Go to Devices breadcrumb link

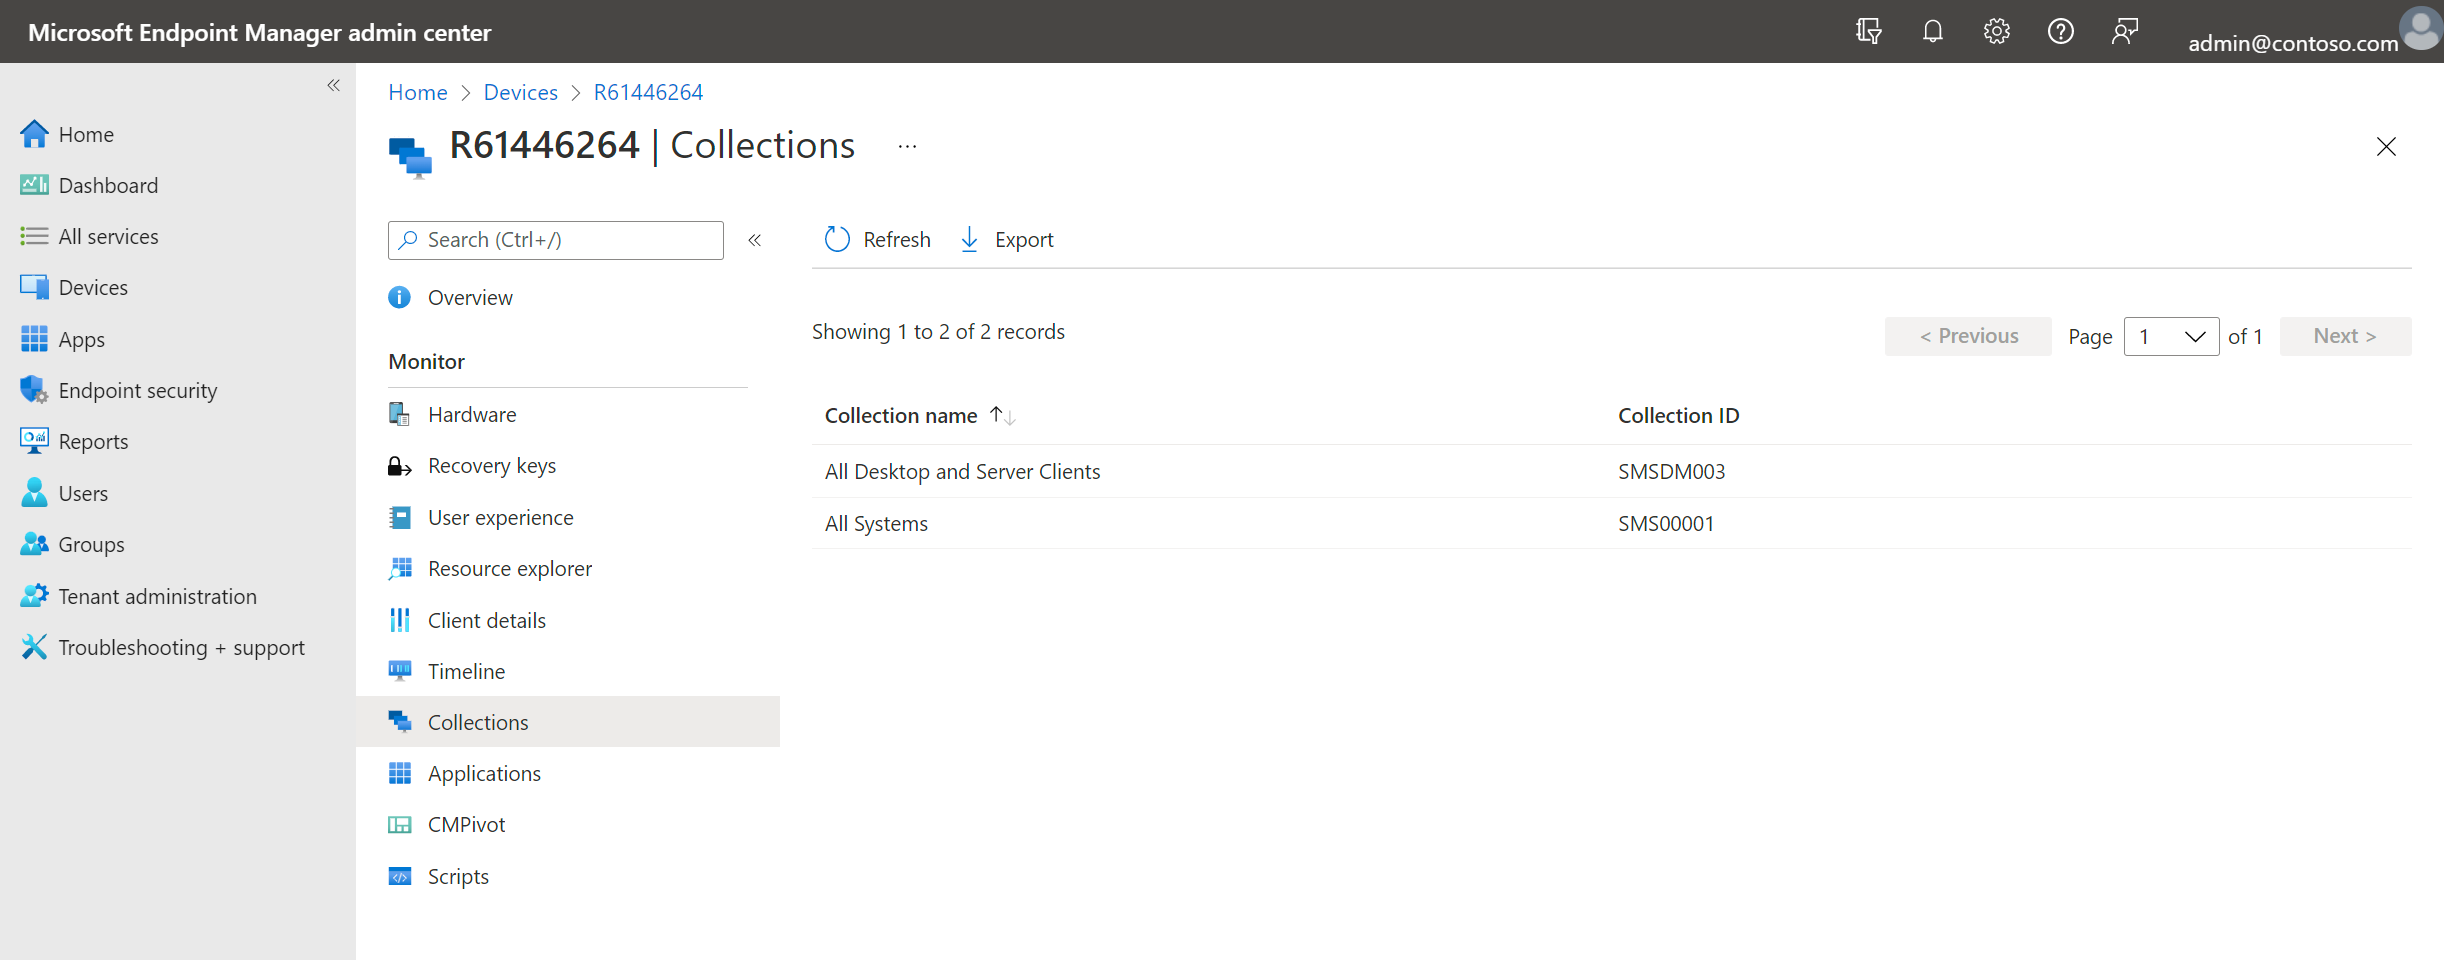(521, 93)
